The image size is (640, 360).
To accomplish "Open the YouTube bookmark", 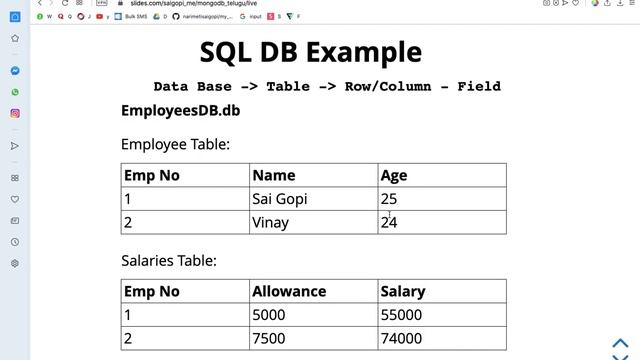I will coord(102,17).
